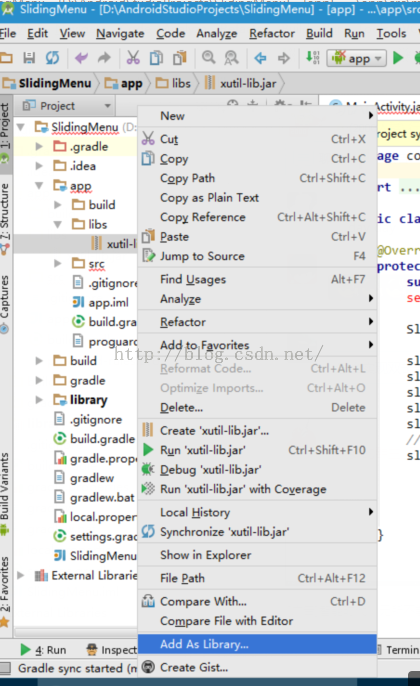Click the Back navigation arrow icon
The height and width of the screenshot is (686, 420).
(x=260, y=57)
